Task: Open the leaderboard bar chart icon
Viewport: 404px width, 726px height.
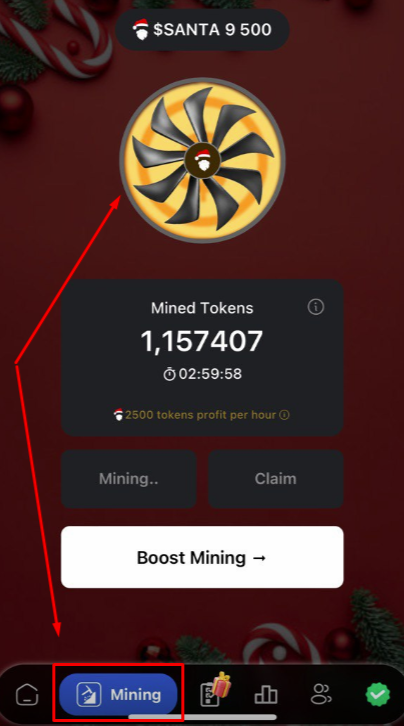Action: (x=266, y=695)
